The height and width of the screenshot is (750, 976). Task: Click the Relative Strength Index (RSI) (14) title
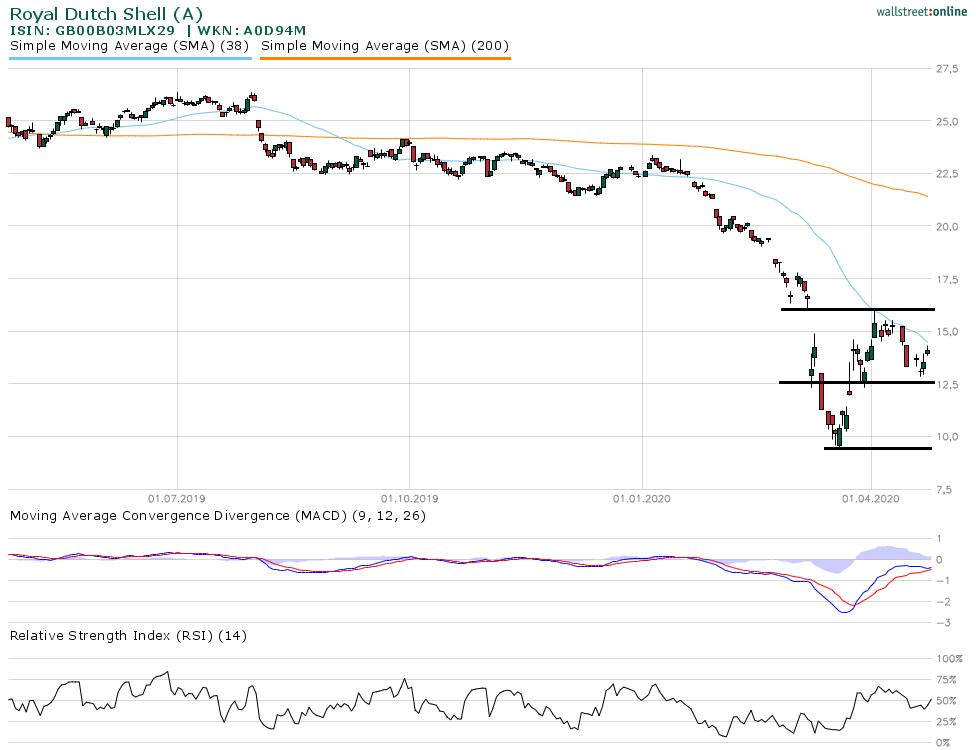[128, 635]
